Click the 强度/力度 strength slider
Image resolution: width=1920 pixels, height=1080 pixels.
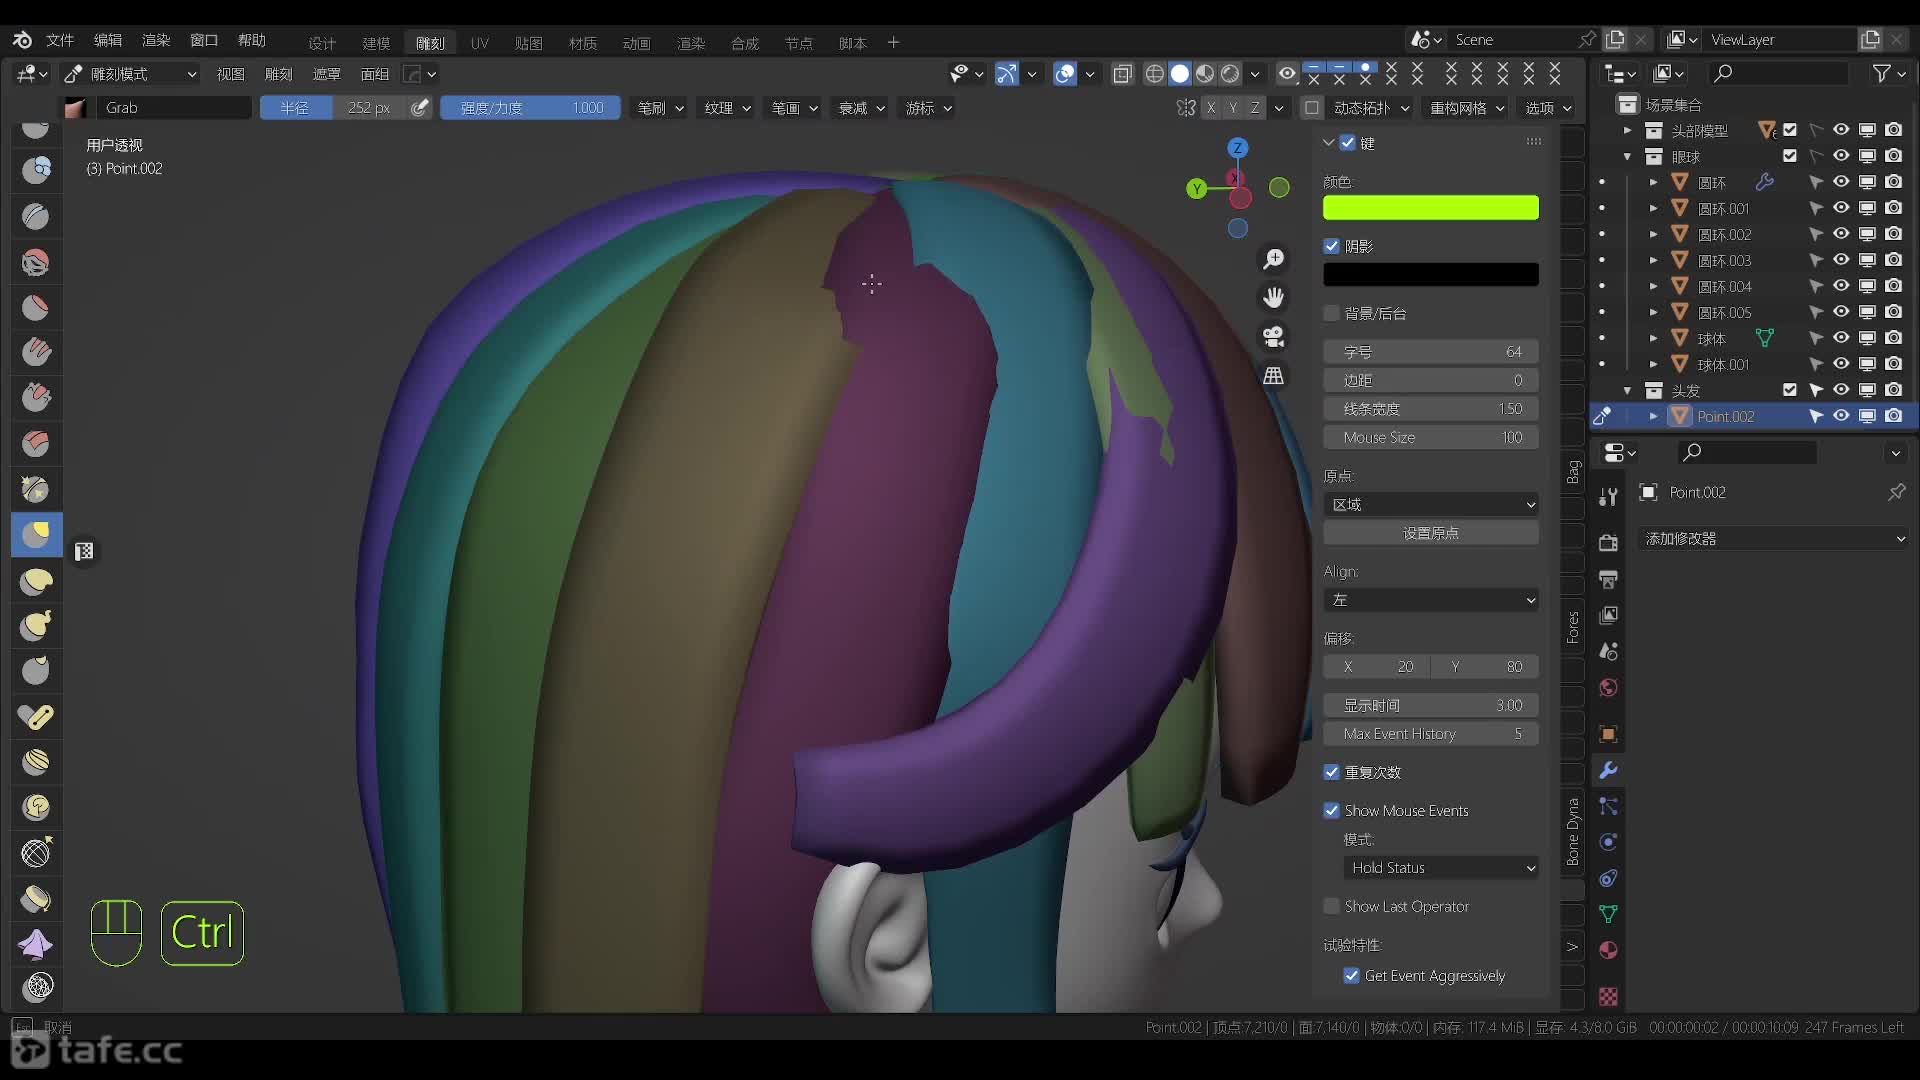[530, 108]
